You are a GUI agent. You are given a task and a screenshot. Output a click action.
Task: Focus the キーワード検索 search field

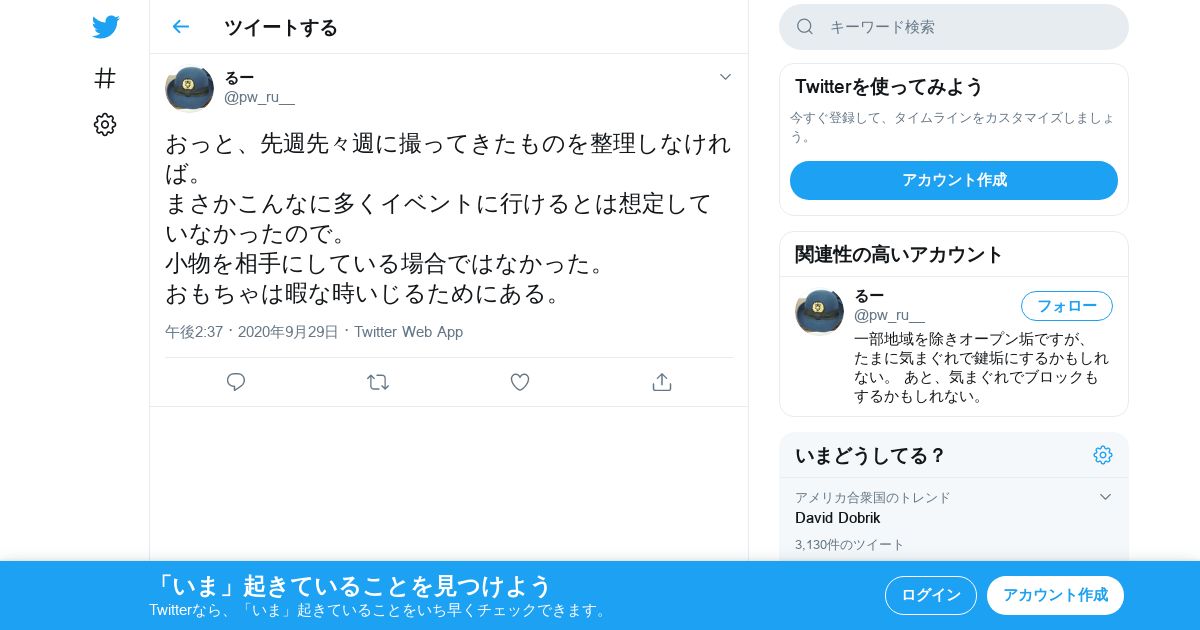click(x=954, y=27)
